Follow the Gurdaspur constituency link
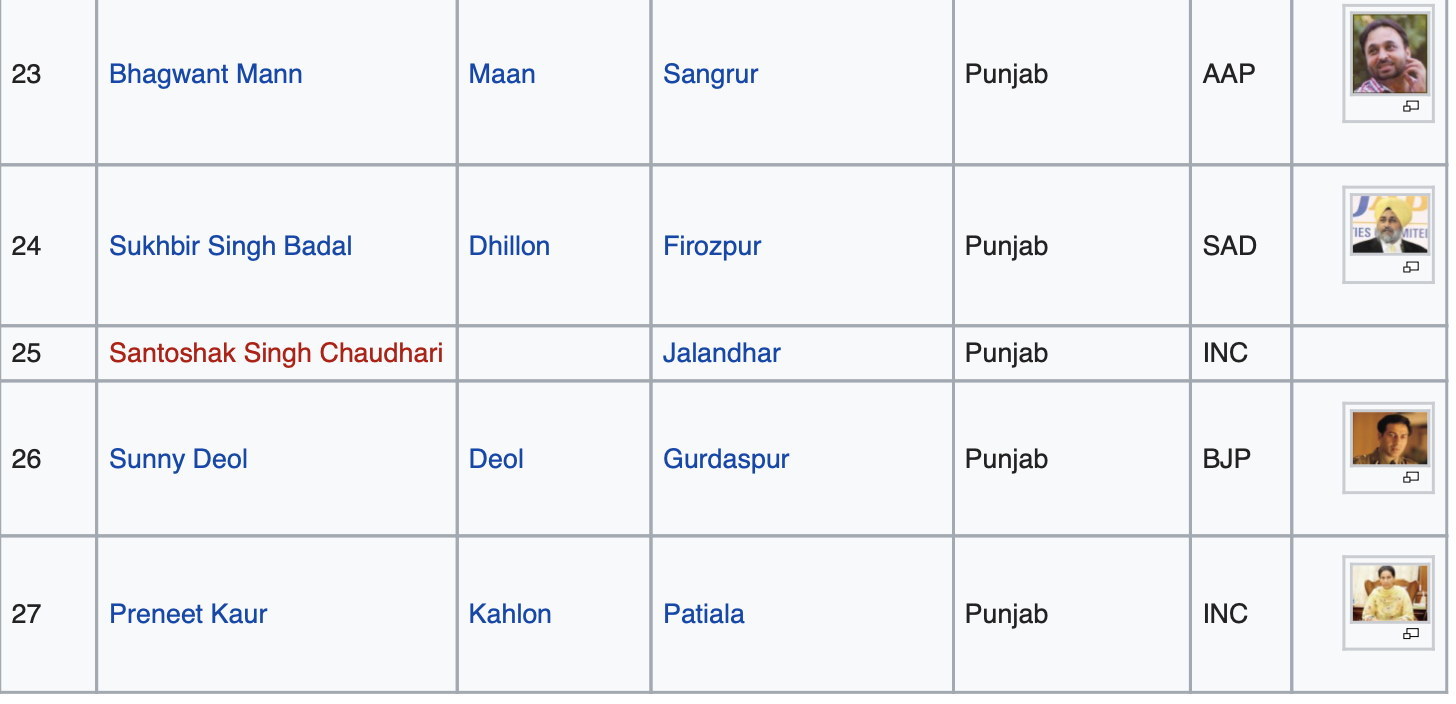This screenshot has width=1456, height=704. pyautogui.click(x=726, y=459)
